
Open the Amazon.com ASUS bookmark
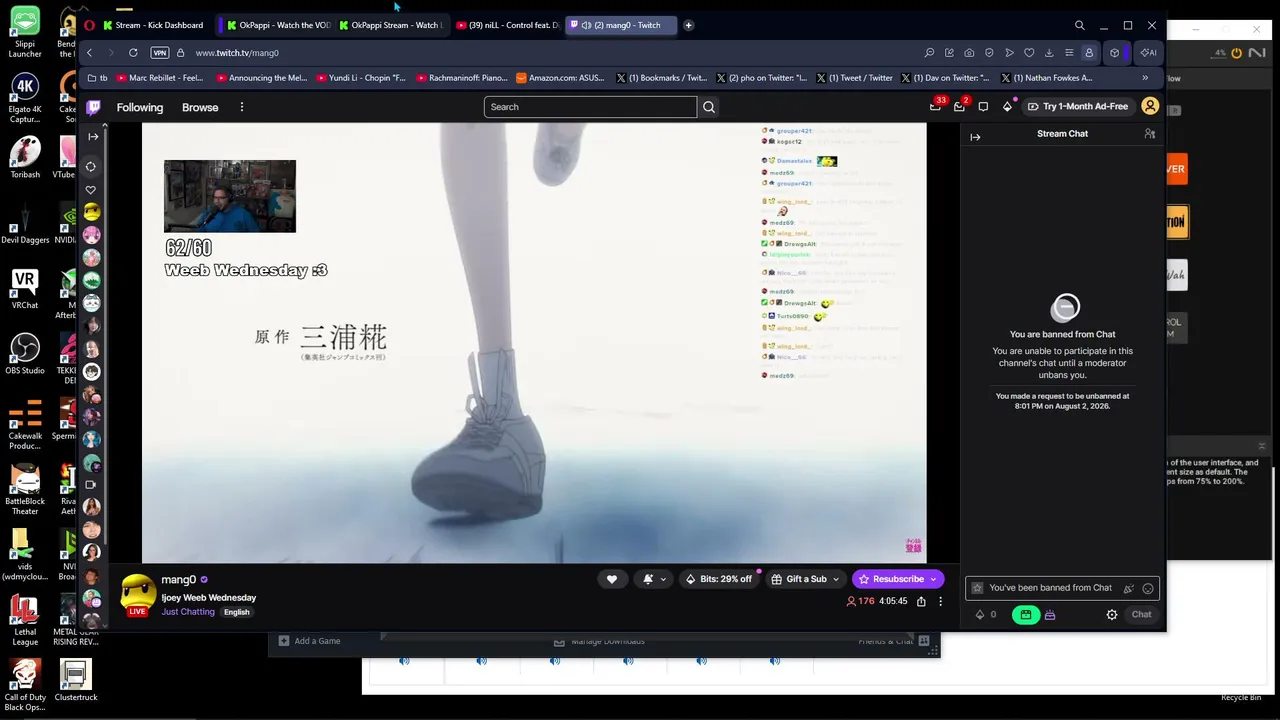coord(560,78)
